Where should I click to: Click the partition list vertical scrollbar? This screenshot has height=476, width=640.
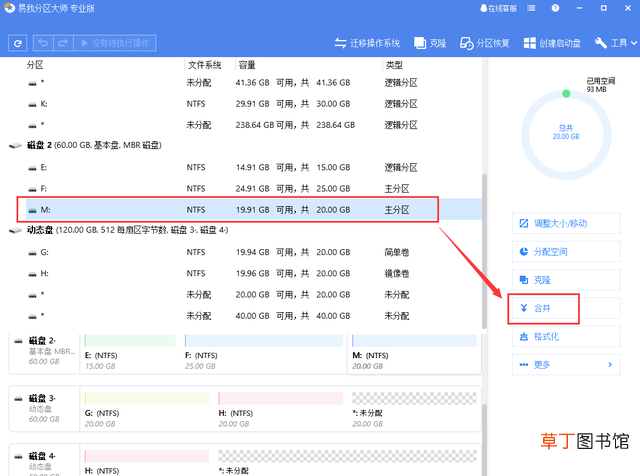(484, 251)
